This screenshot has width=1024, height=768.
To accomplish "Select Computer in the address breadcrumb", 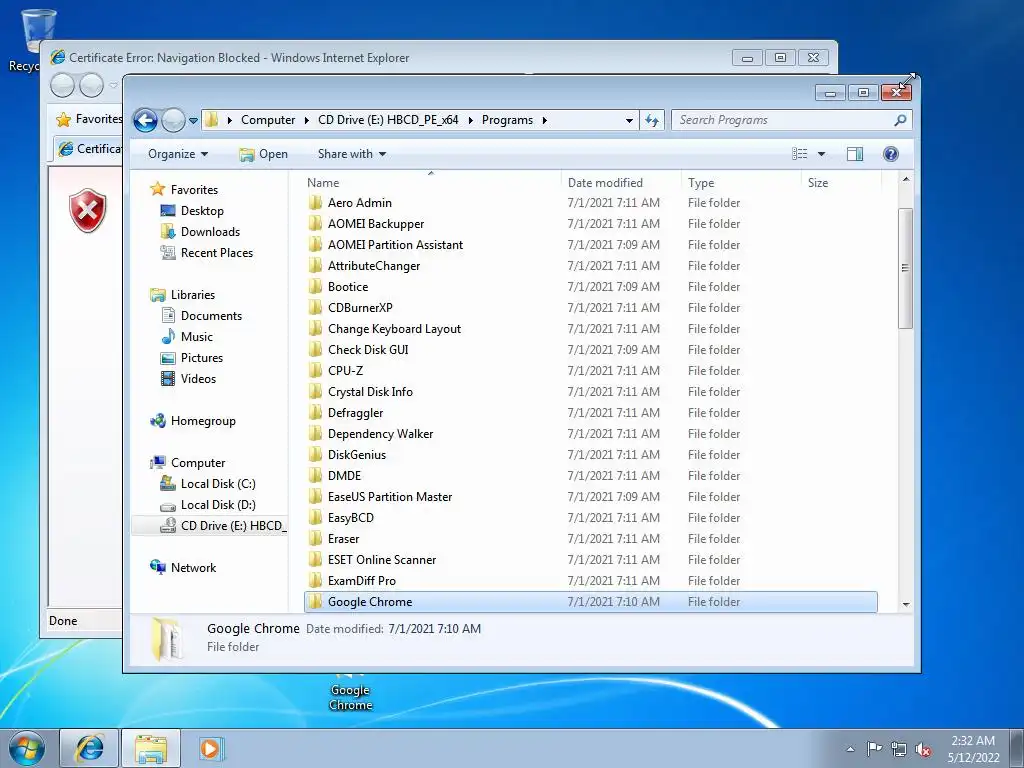I will pos(268,120).
